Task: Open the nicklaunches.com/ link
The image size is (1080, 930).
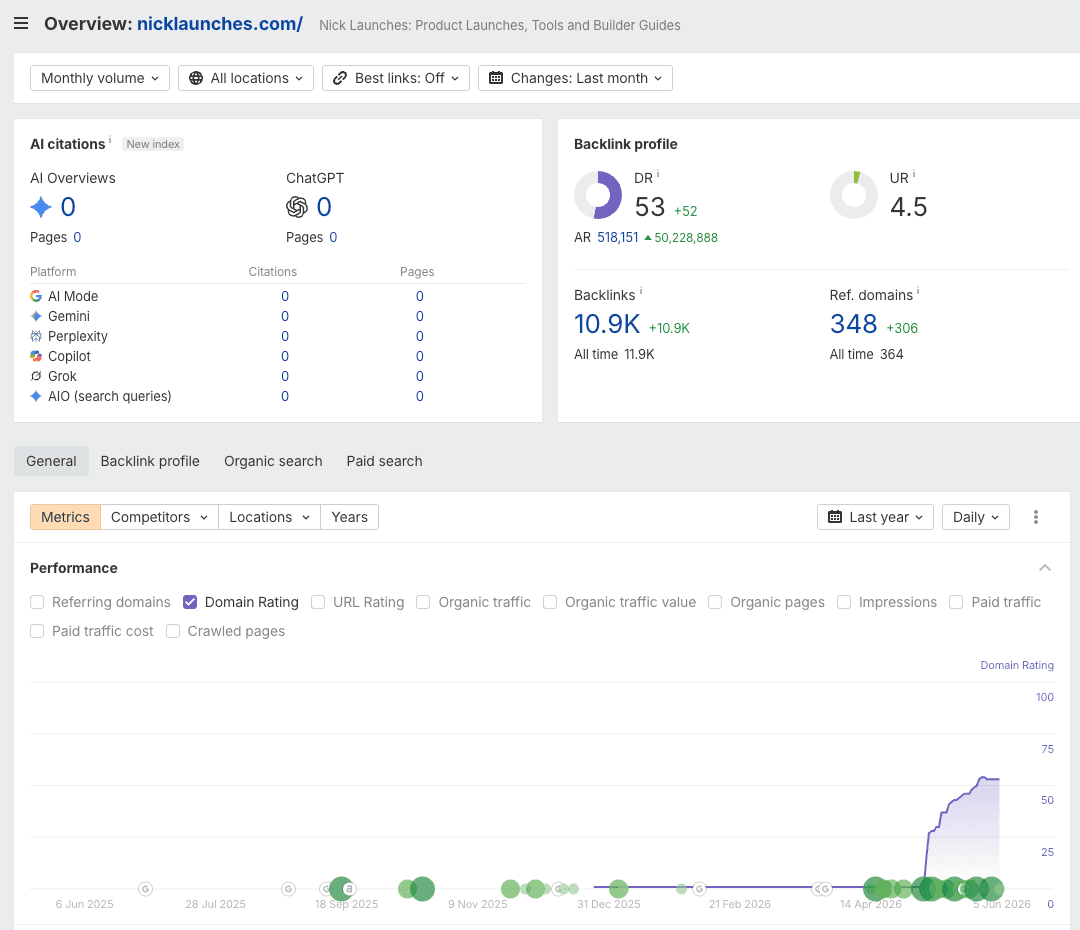Action: [x=220, y=23]
